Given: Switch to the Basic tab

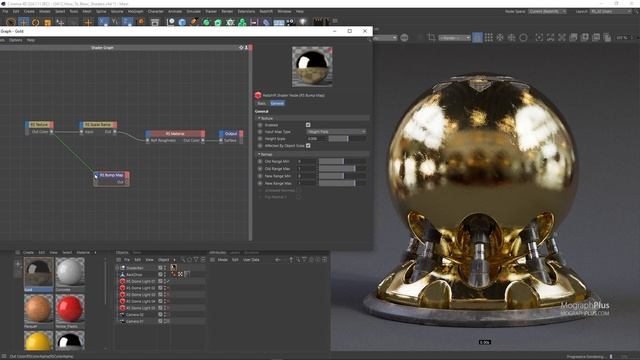Looking at the screenshot, I should click(x=262, y=104).
